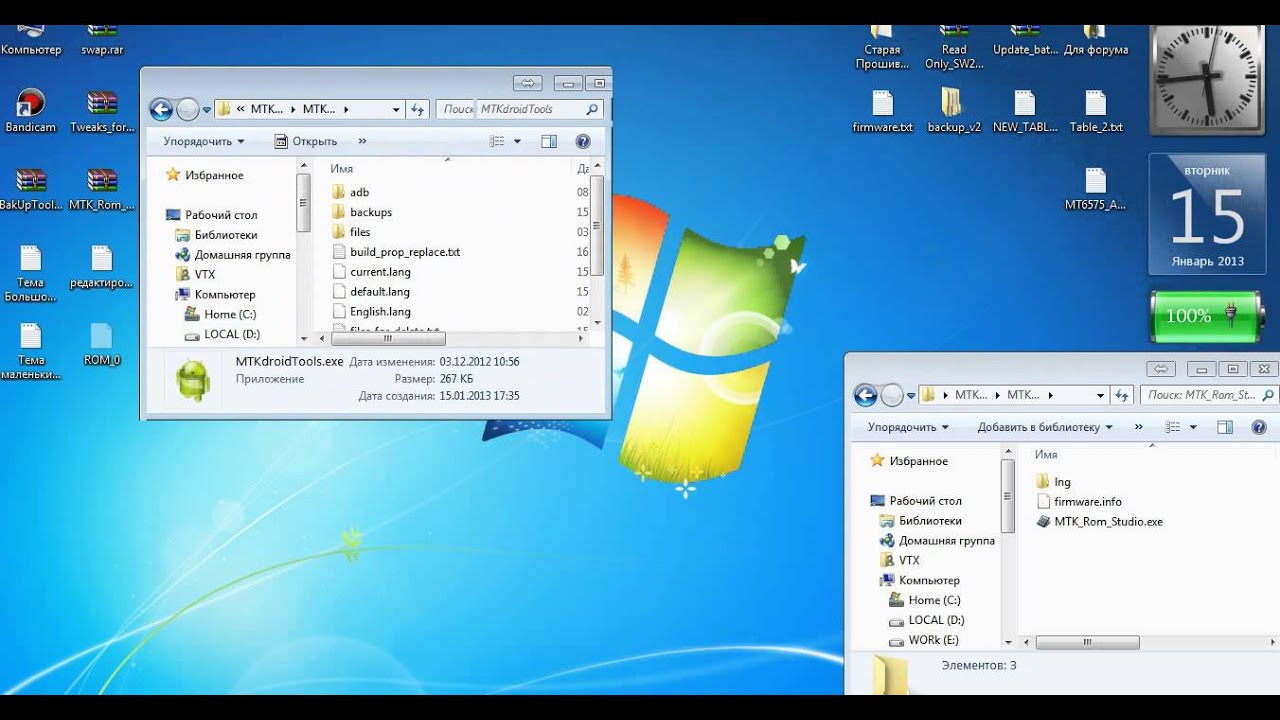The image size is (1280, 720).
Task: Select the lng folder
Action: click(1053, 482)
